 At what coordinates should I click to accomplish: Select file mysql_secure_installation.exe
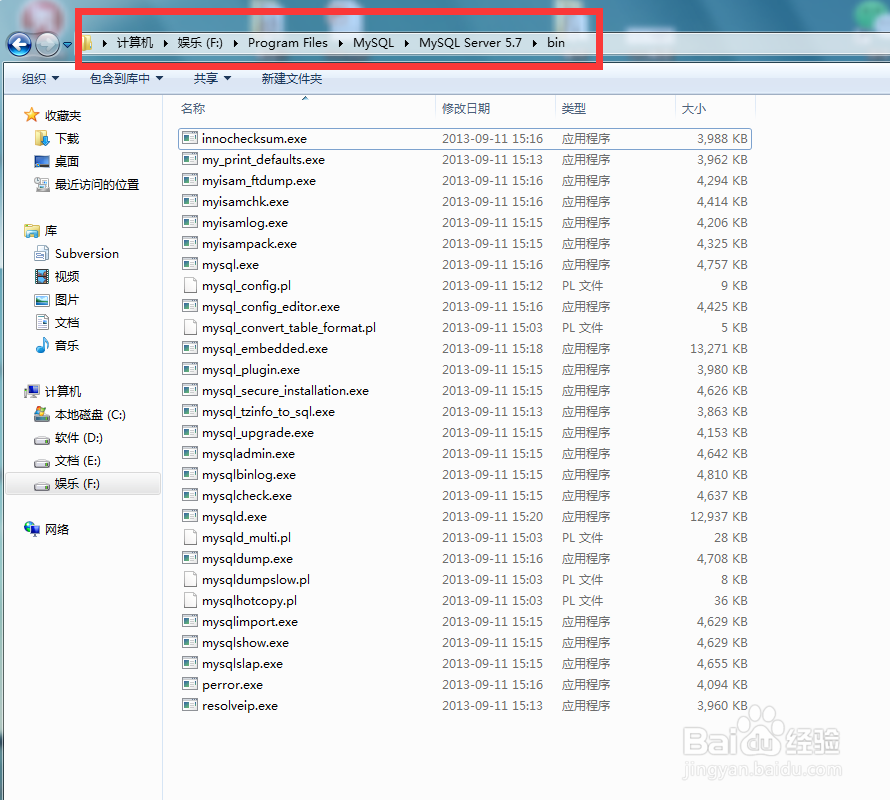tap(286, 391)
